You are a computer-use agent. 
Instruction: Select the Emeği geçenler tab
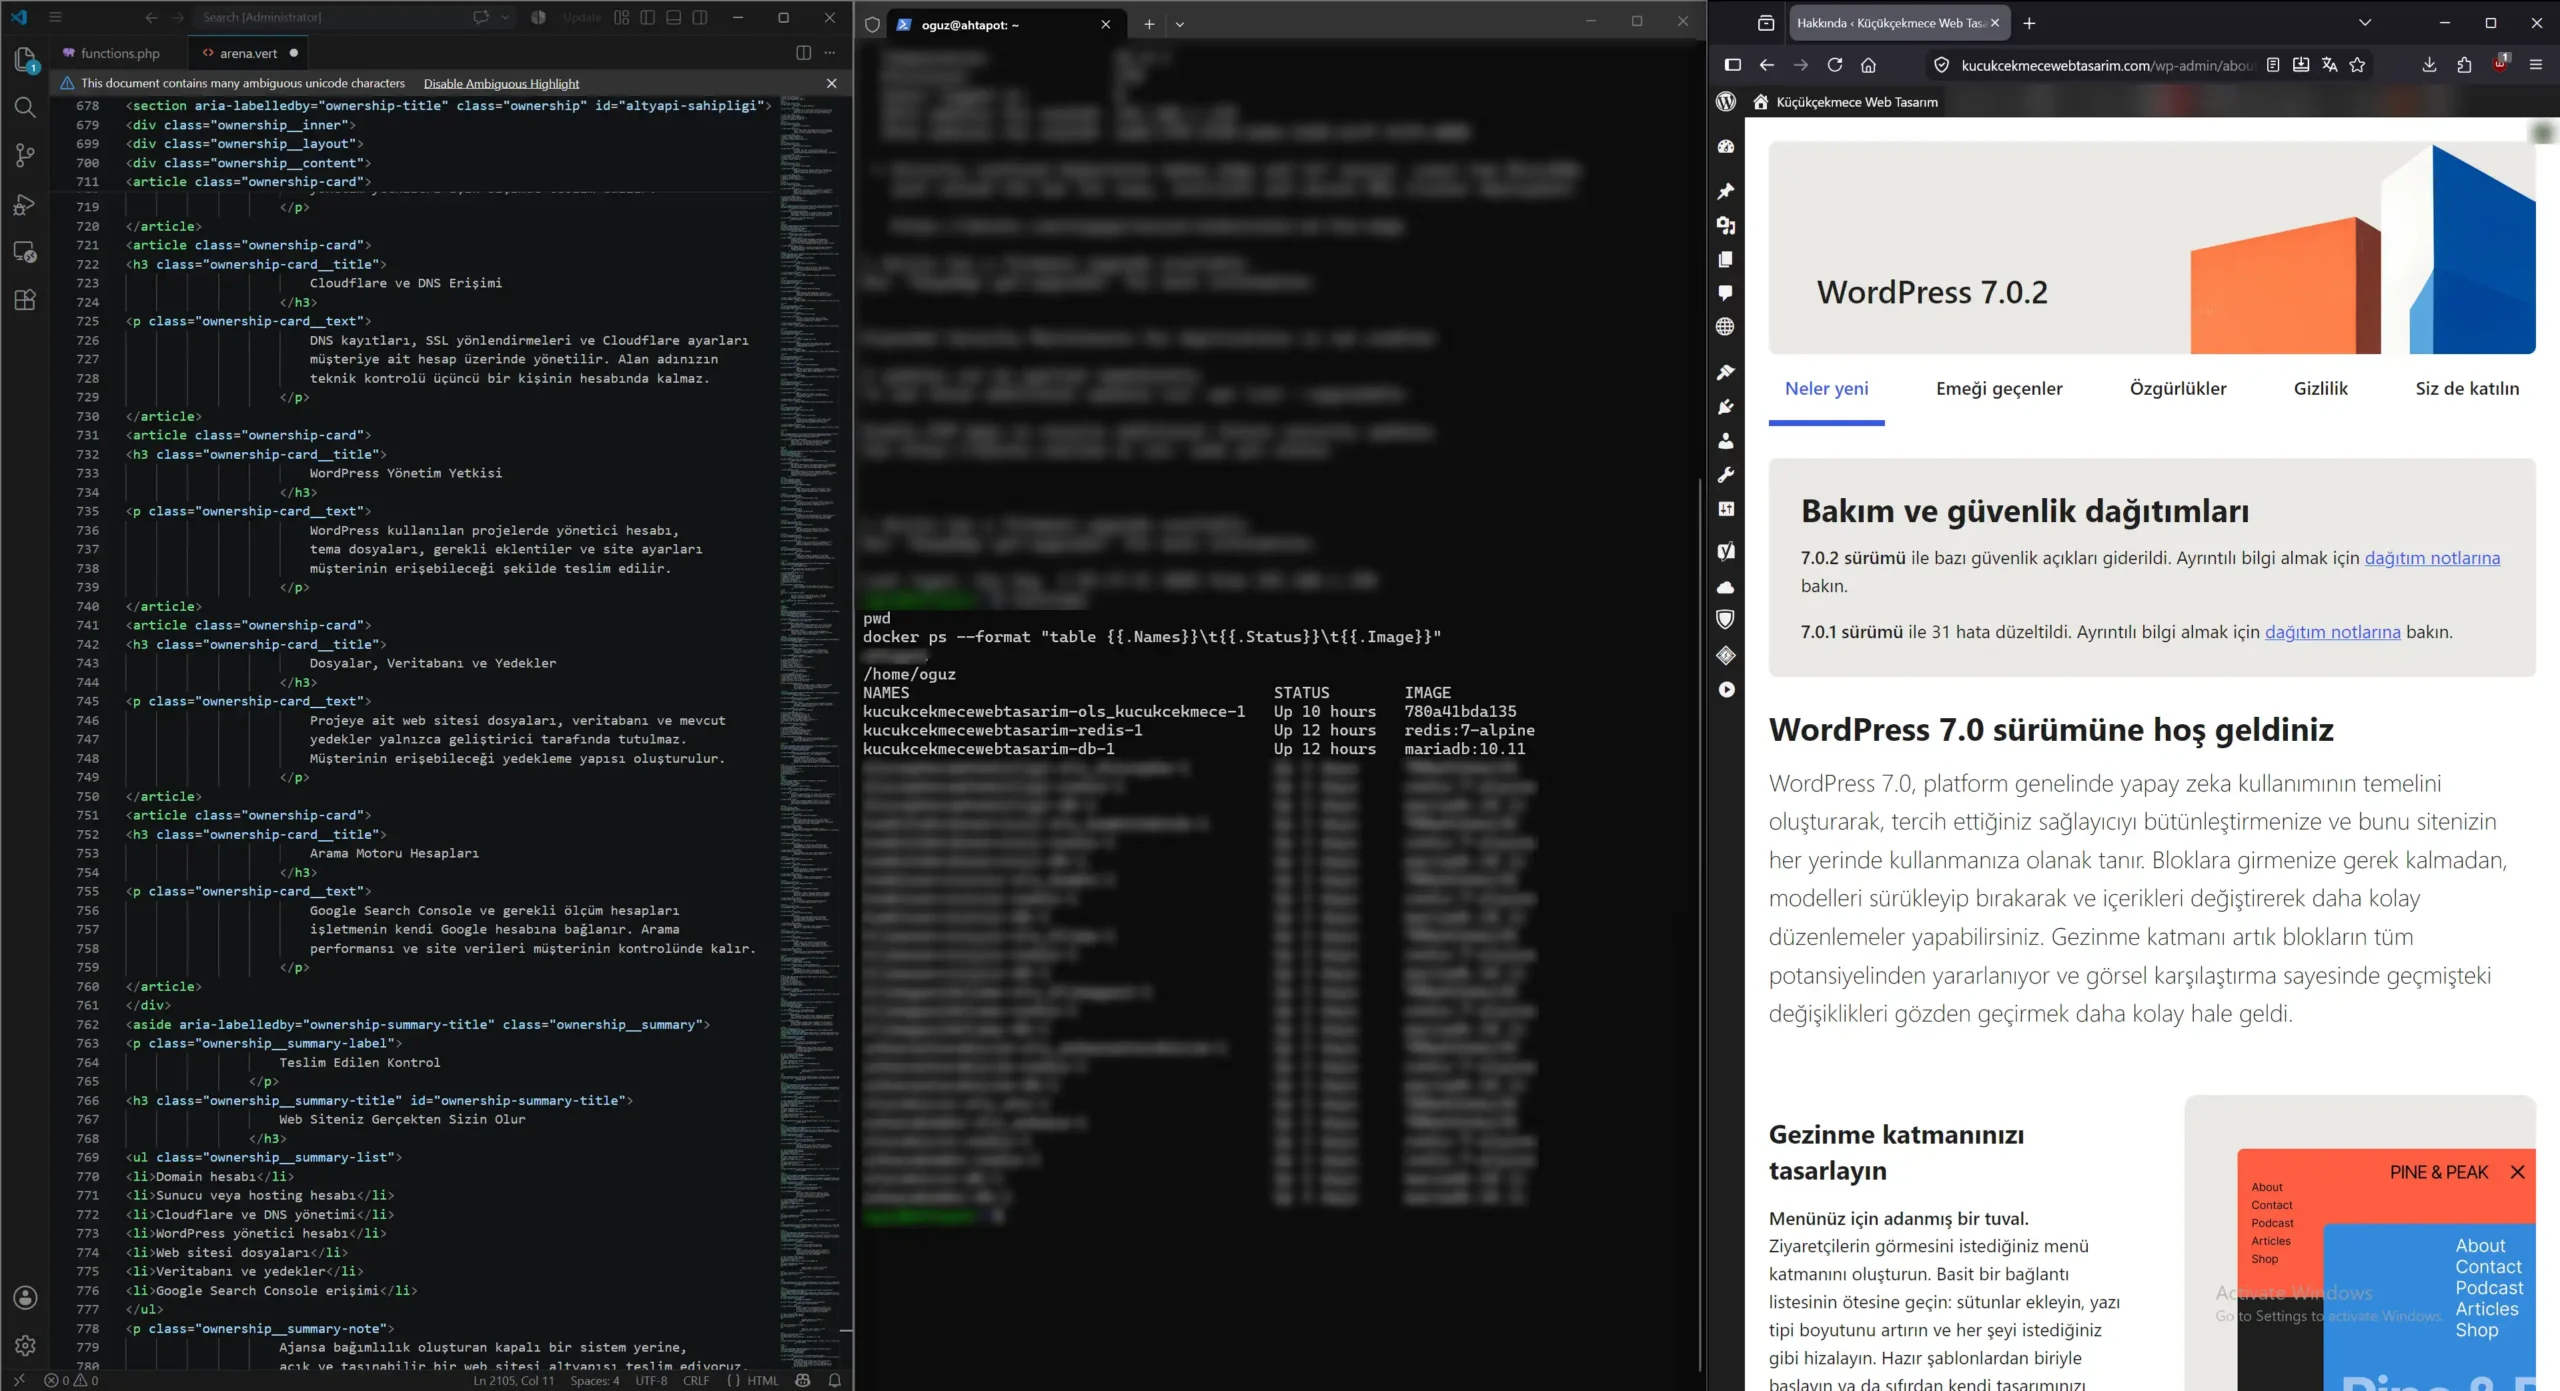pyautogui.click(x=1999, y=389)
